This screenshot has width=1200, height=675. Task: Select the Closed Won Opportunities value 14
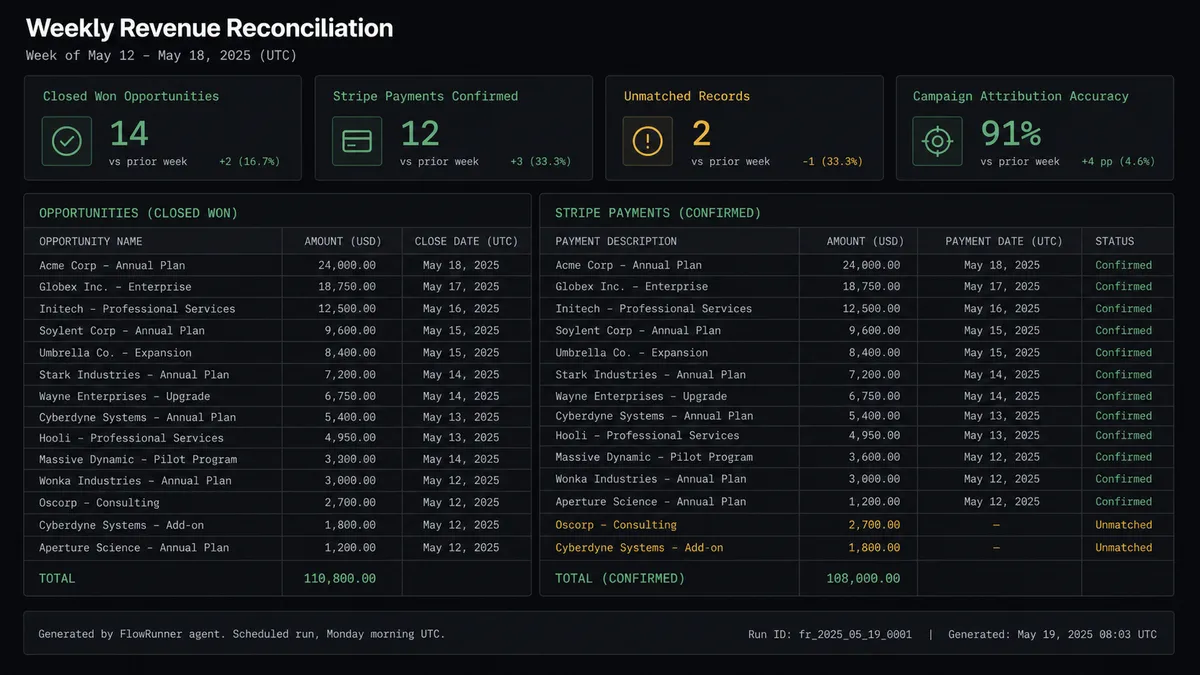coord(129,134)
